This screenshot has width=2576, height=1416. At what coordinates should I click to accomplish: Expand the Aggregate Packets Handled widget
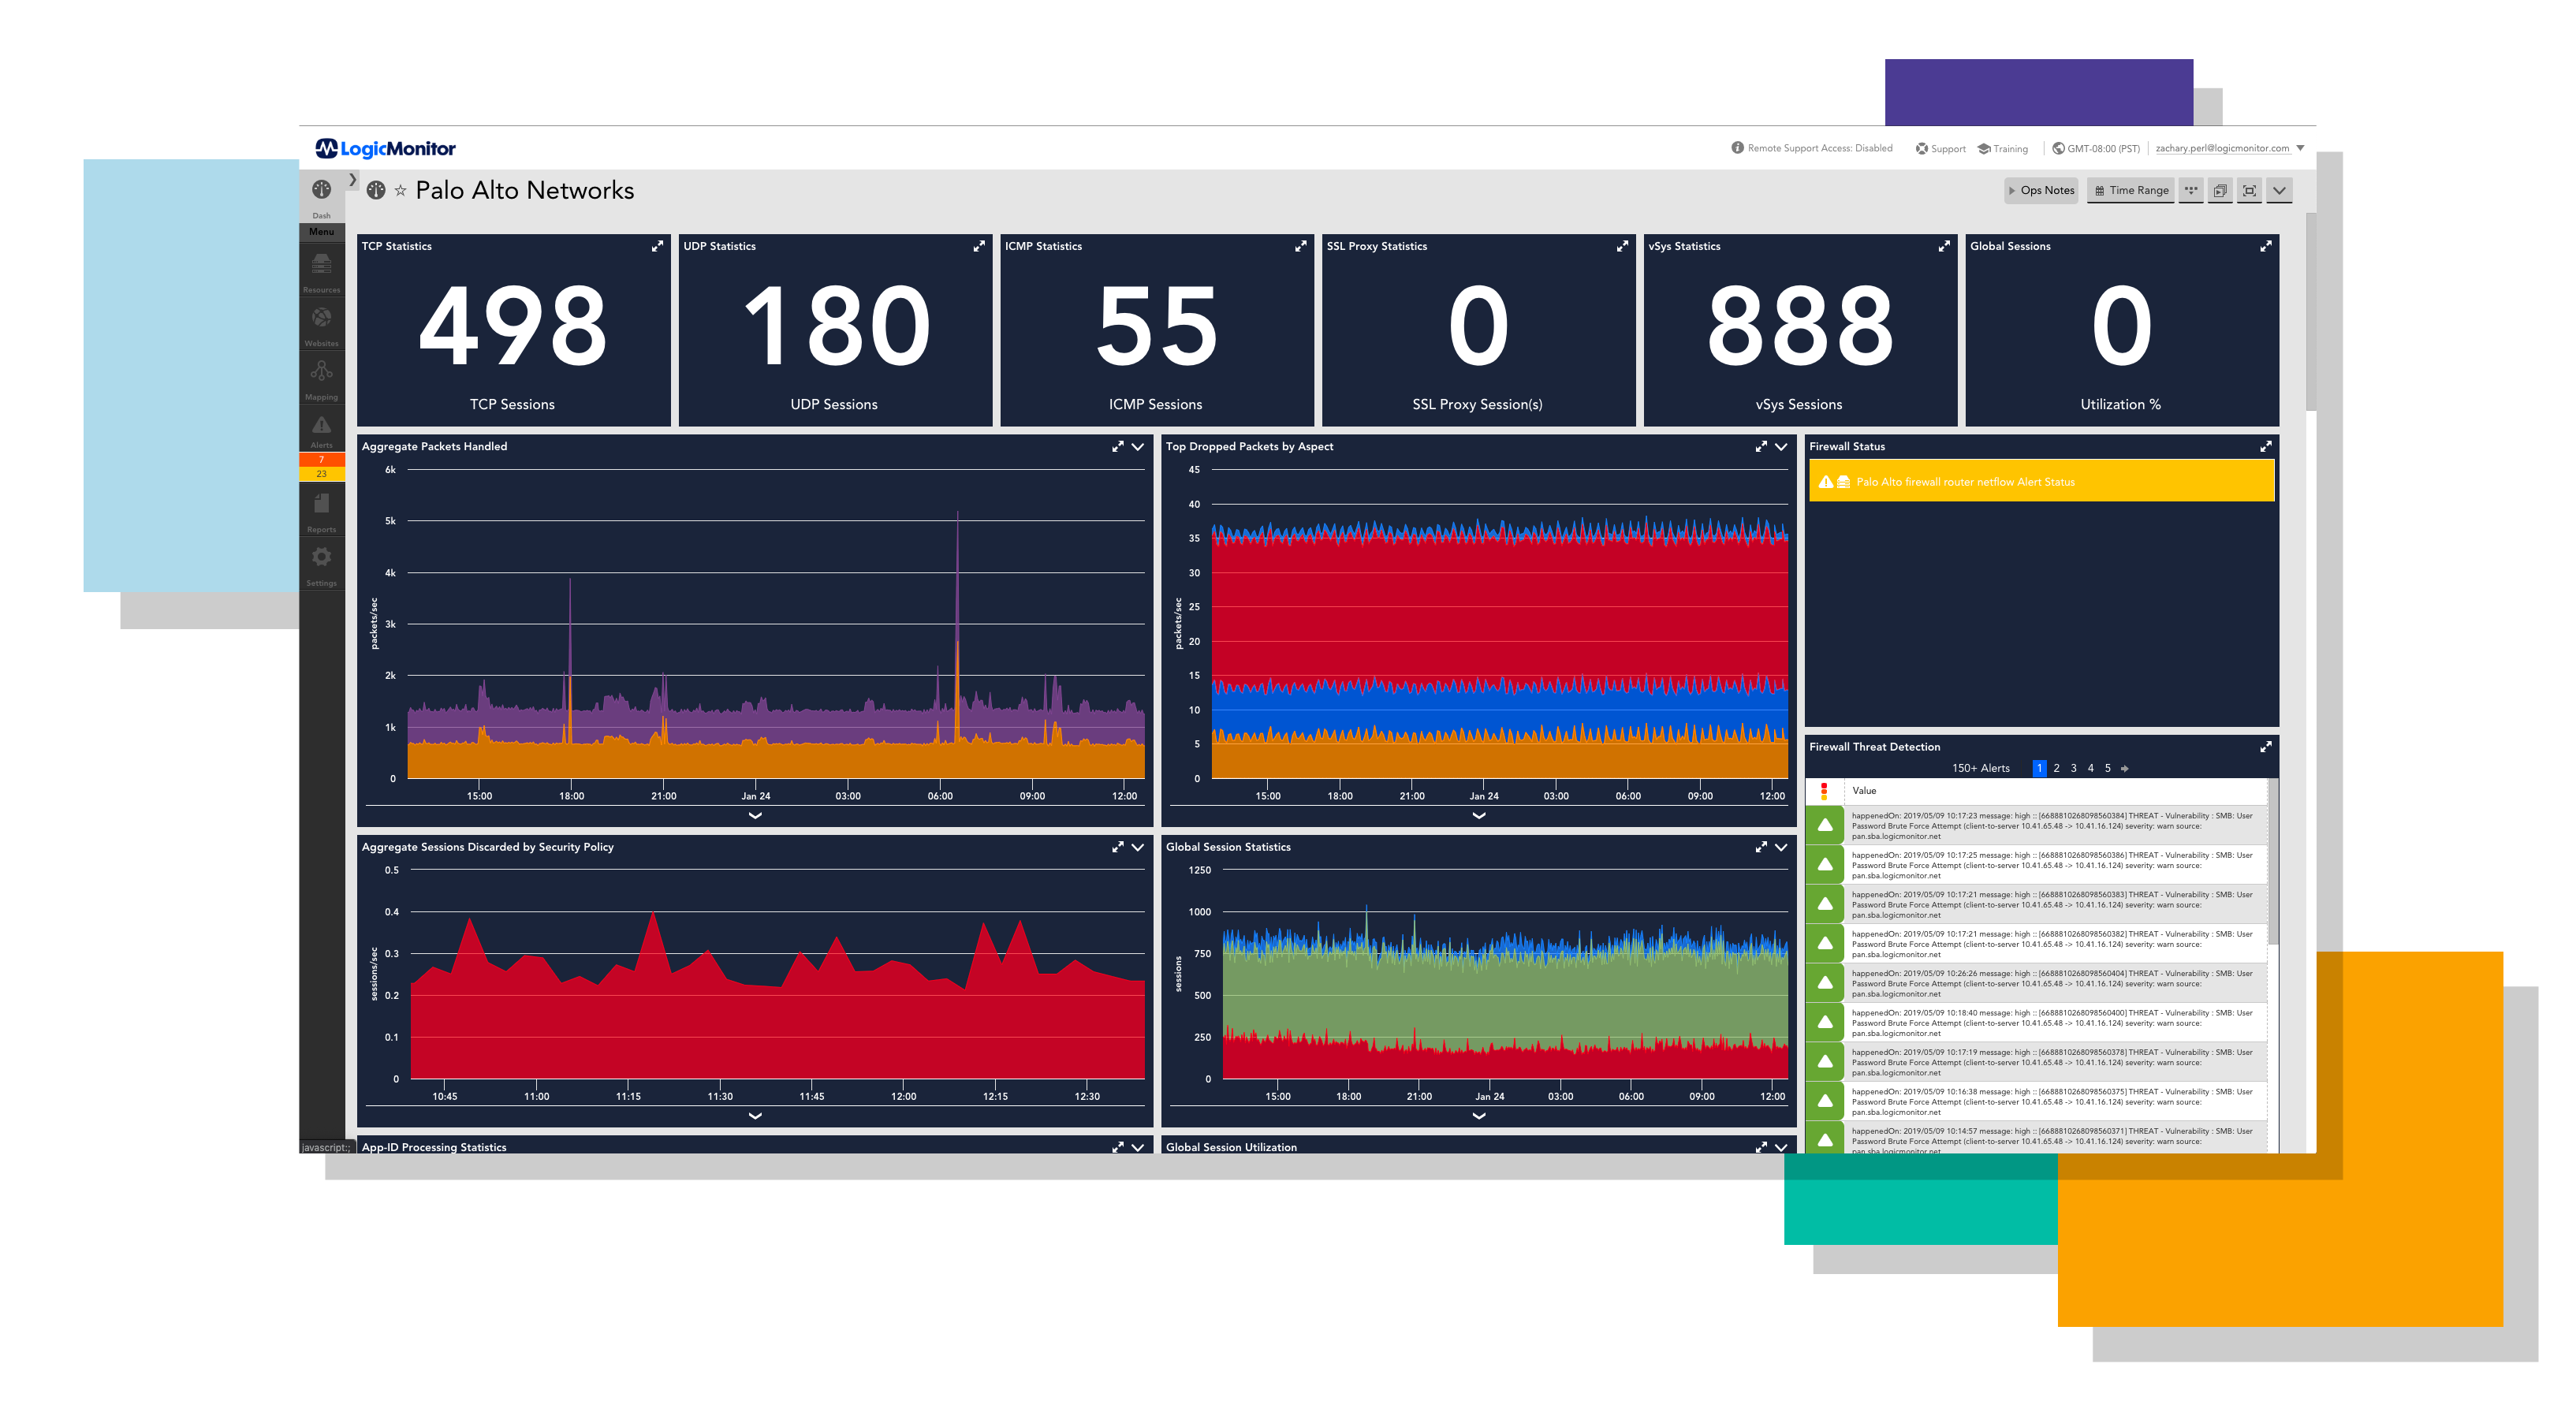point(1117,447)
